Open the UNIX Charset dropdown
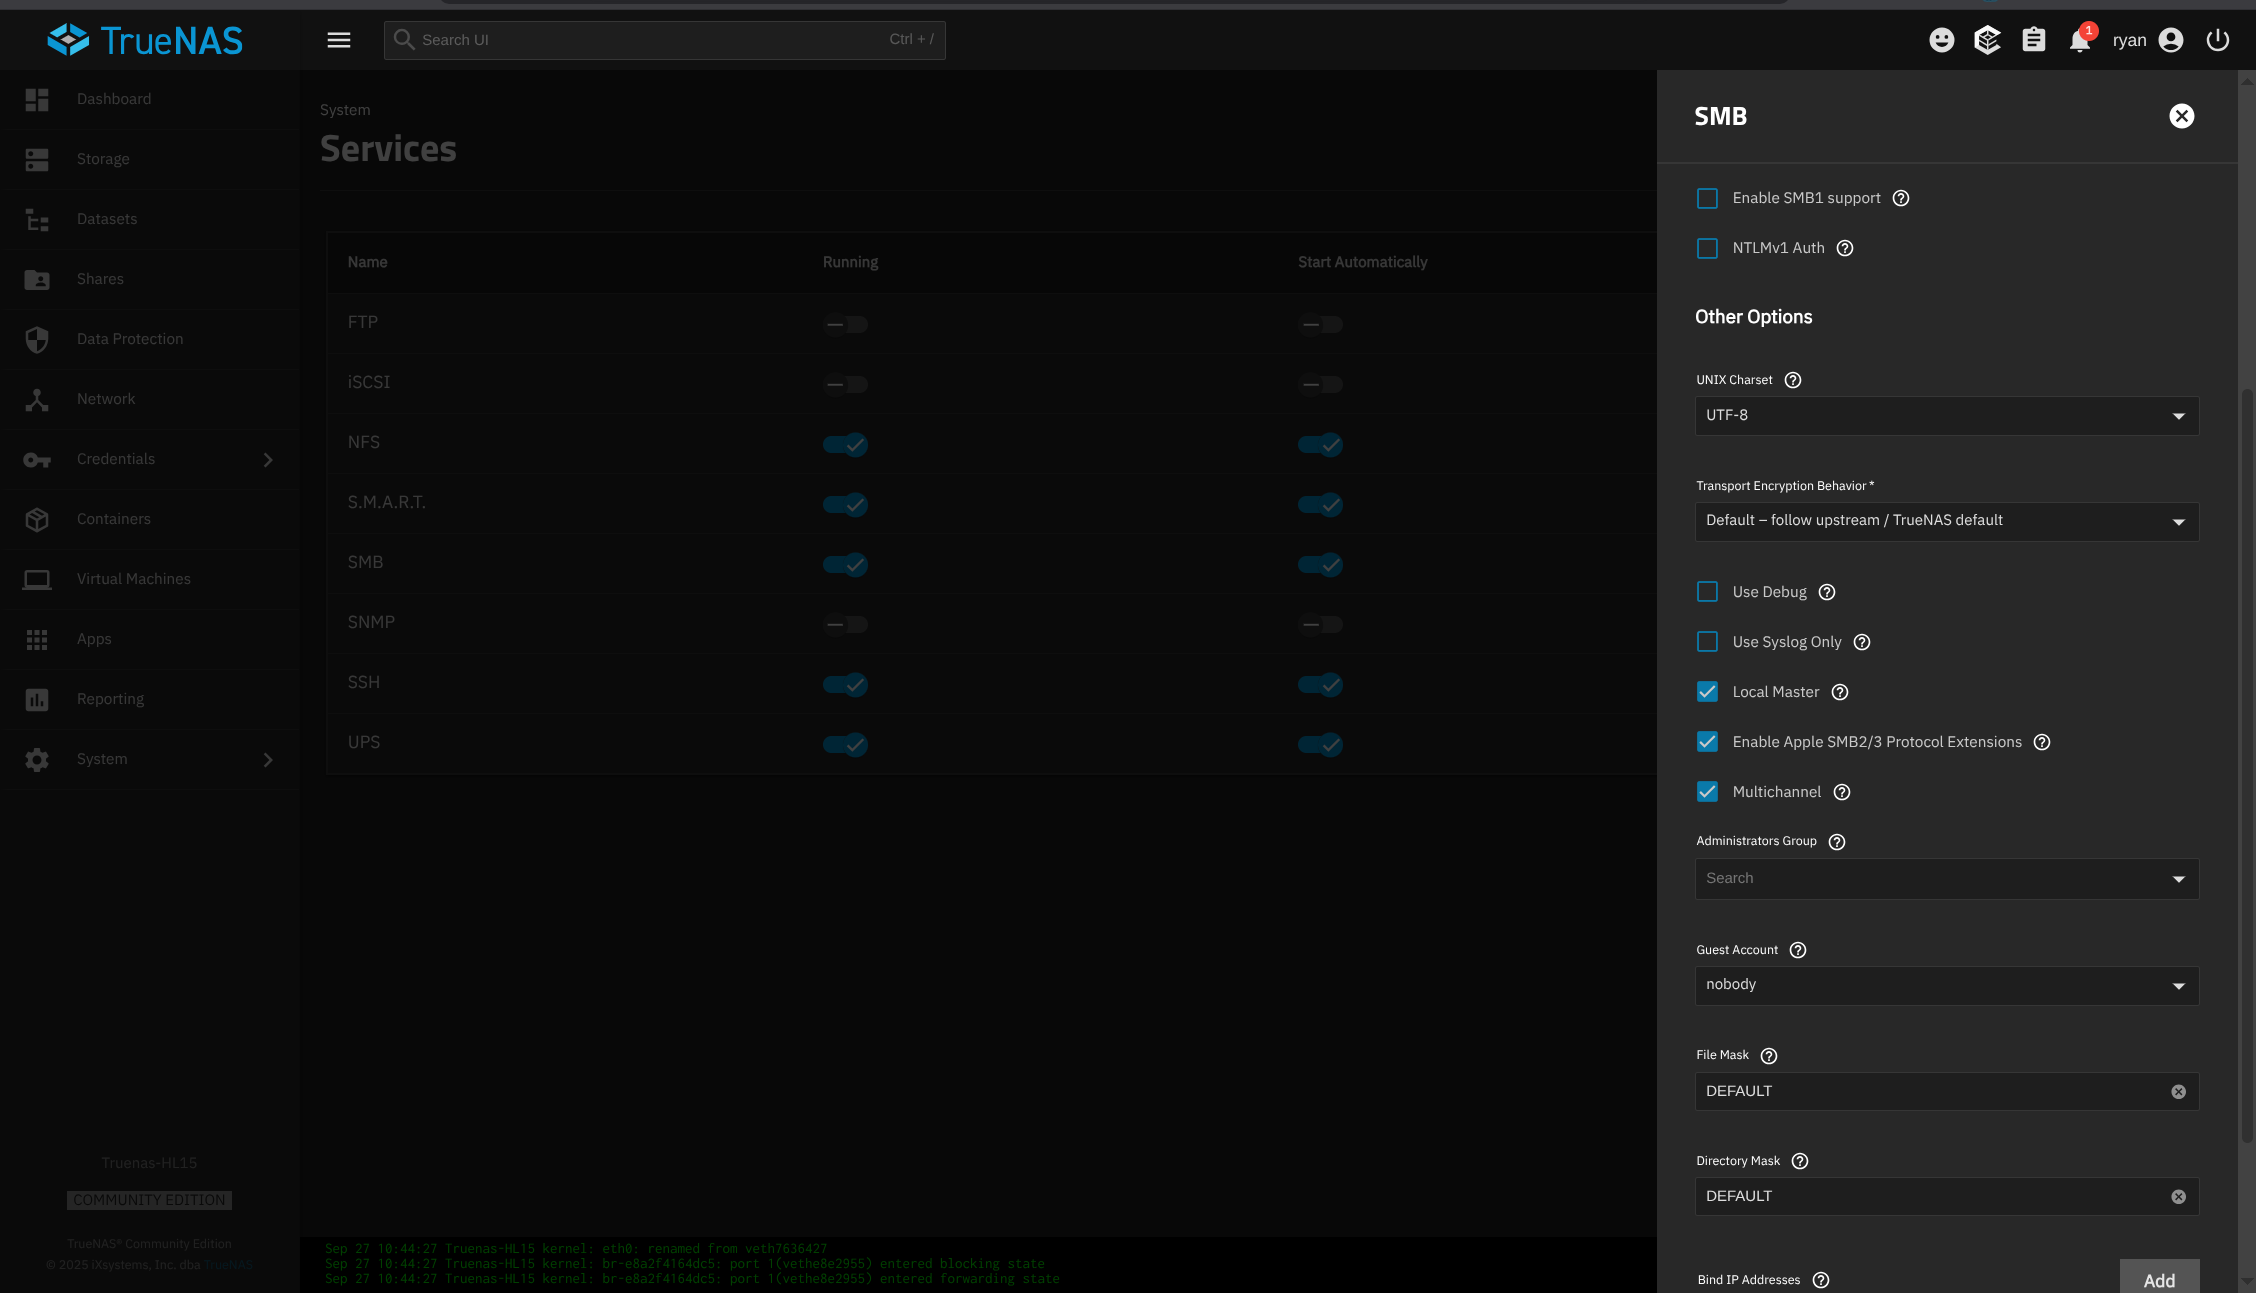Screen dimensions: 2256x1293 (1946, 416)
